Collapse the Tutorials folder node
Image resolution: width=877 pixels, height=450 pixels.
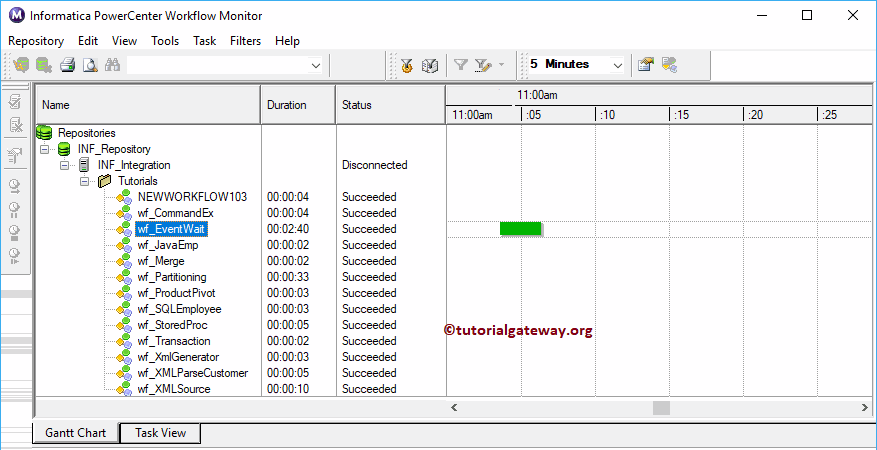(x=84, y=181)
